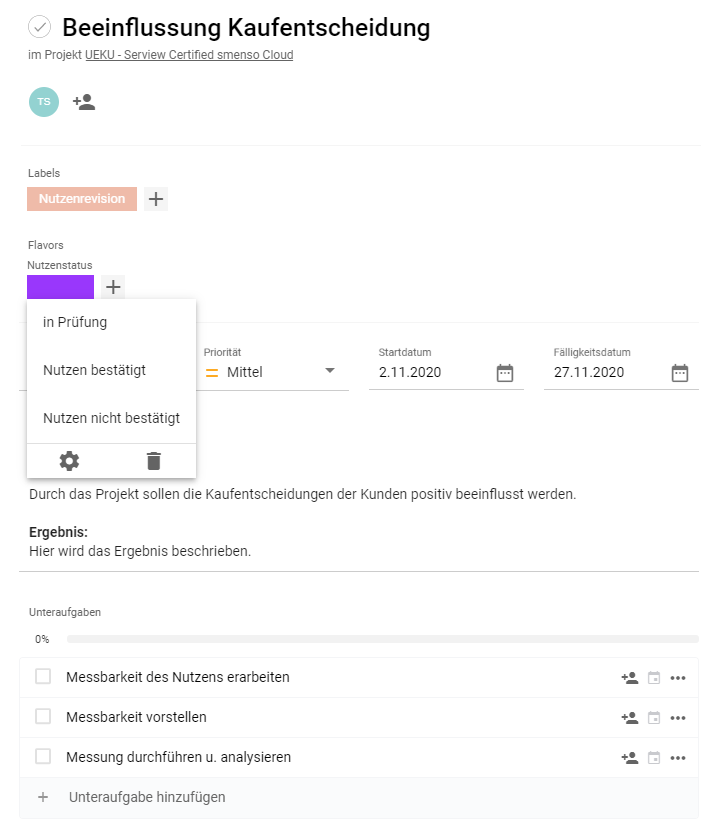Set due date for 'Messbarkeit vorstellen' subtask
This screenshot has height=834, width=715.
654,718
